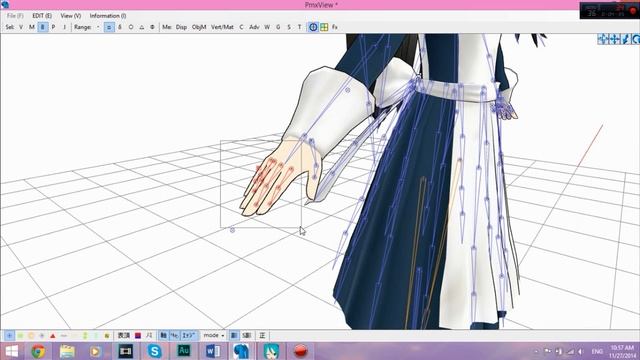Toggle bone selection B button

point(42,27)
